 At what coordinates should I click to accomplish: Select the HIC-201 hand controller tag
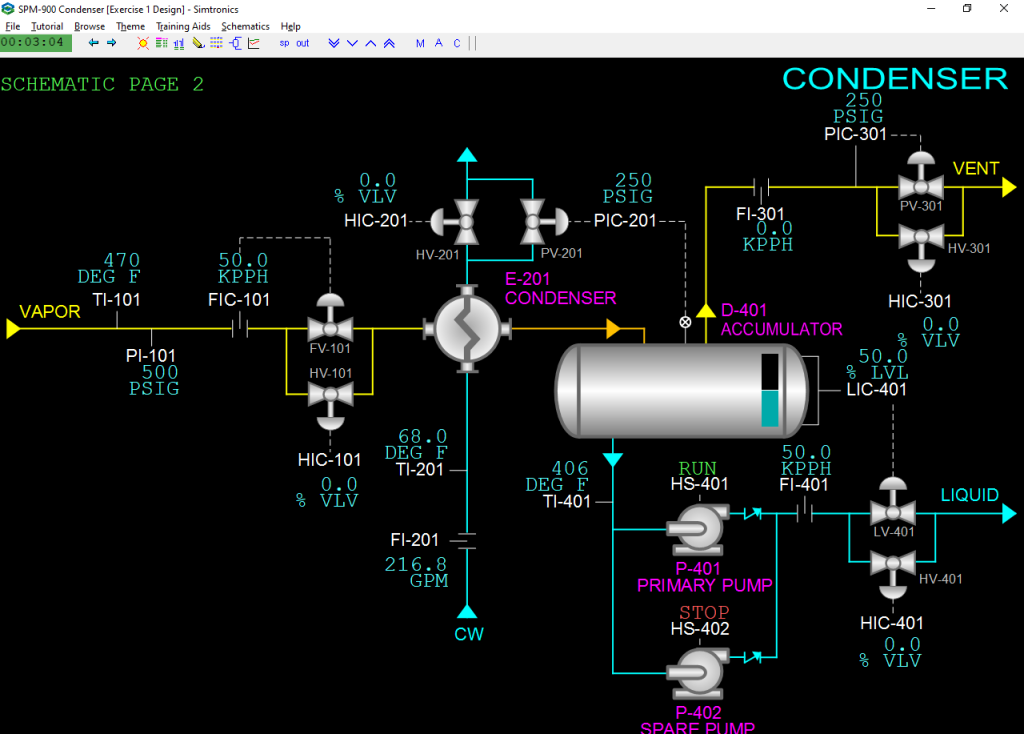376,221
